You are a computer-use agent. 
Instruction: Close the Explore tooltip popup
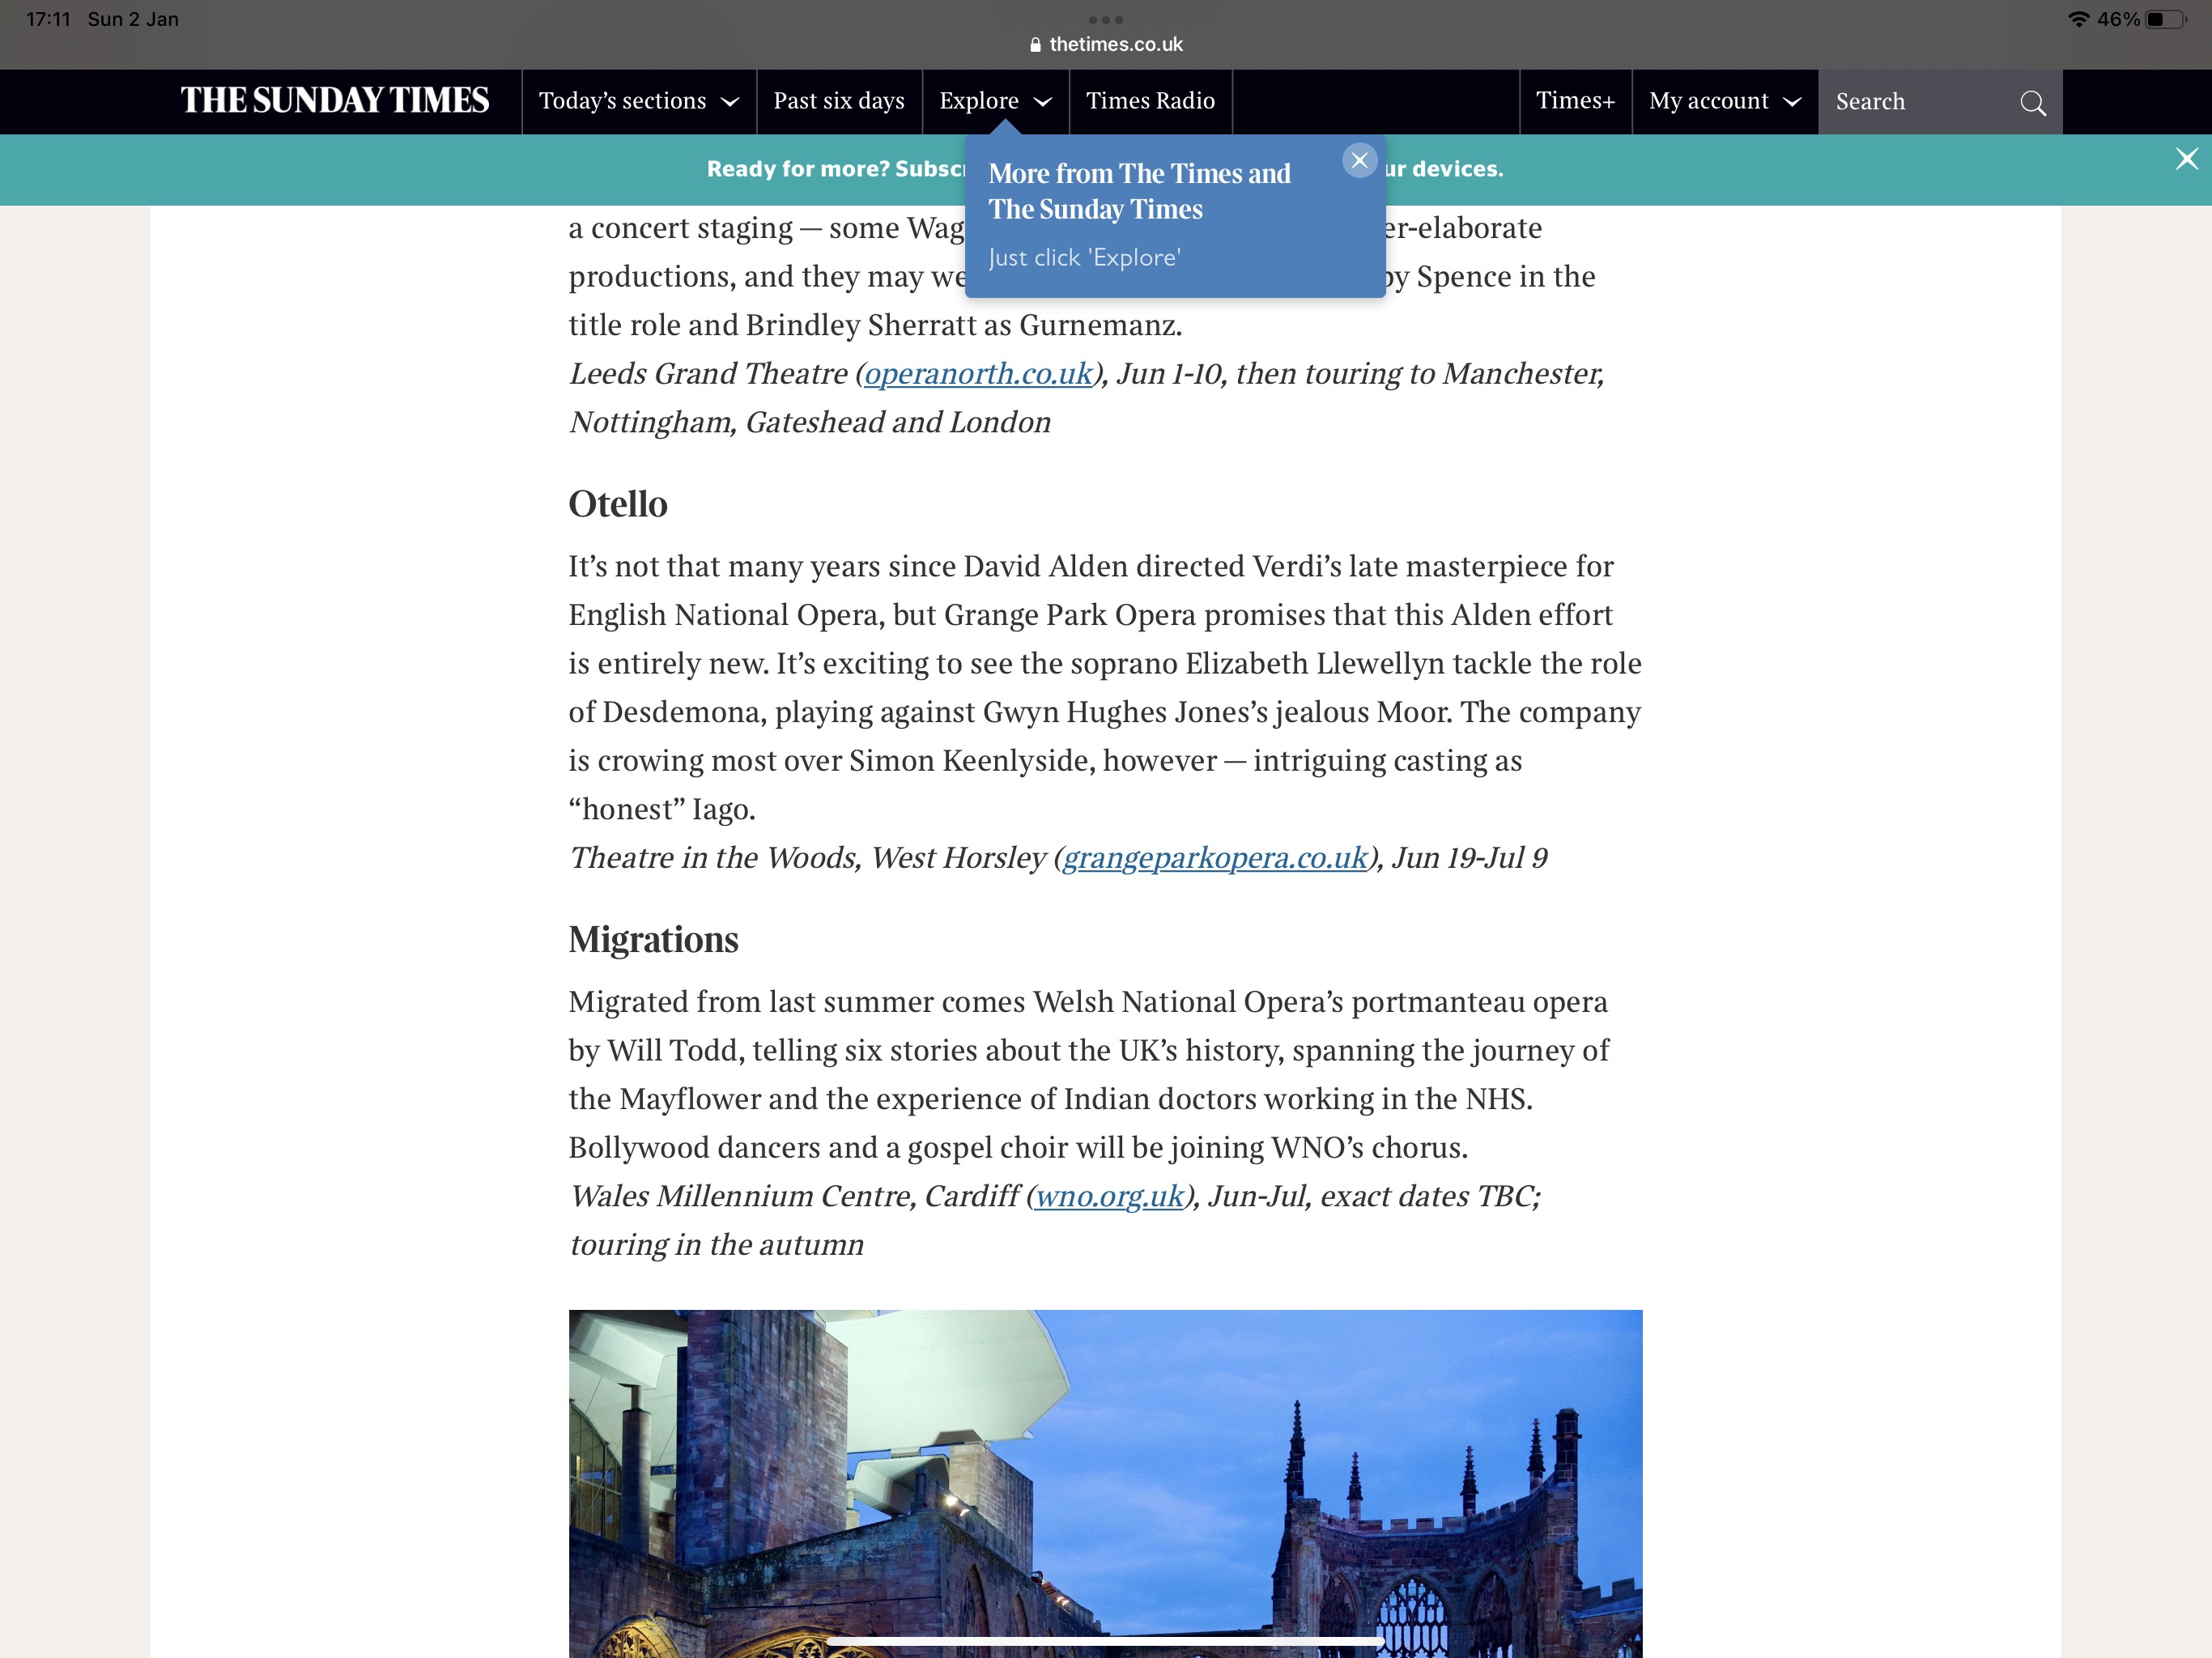click(1359, 160)
